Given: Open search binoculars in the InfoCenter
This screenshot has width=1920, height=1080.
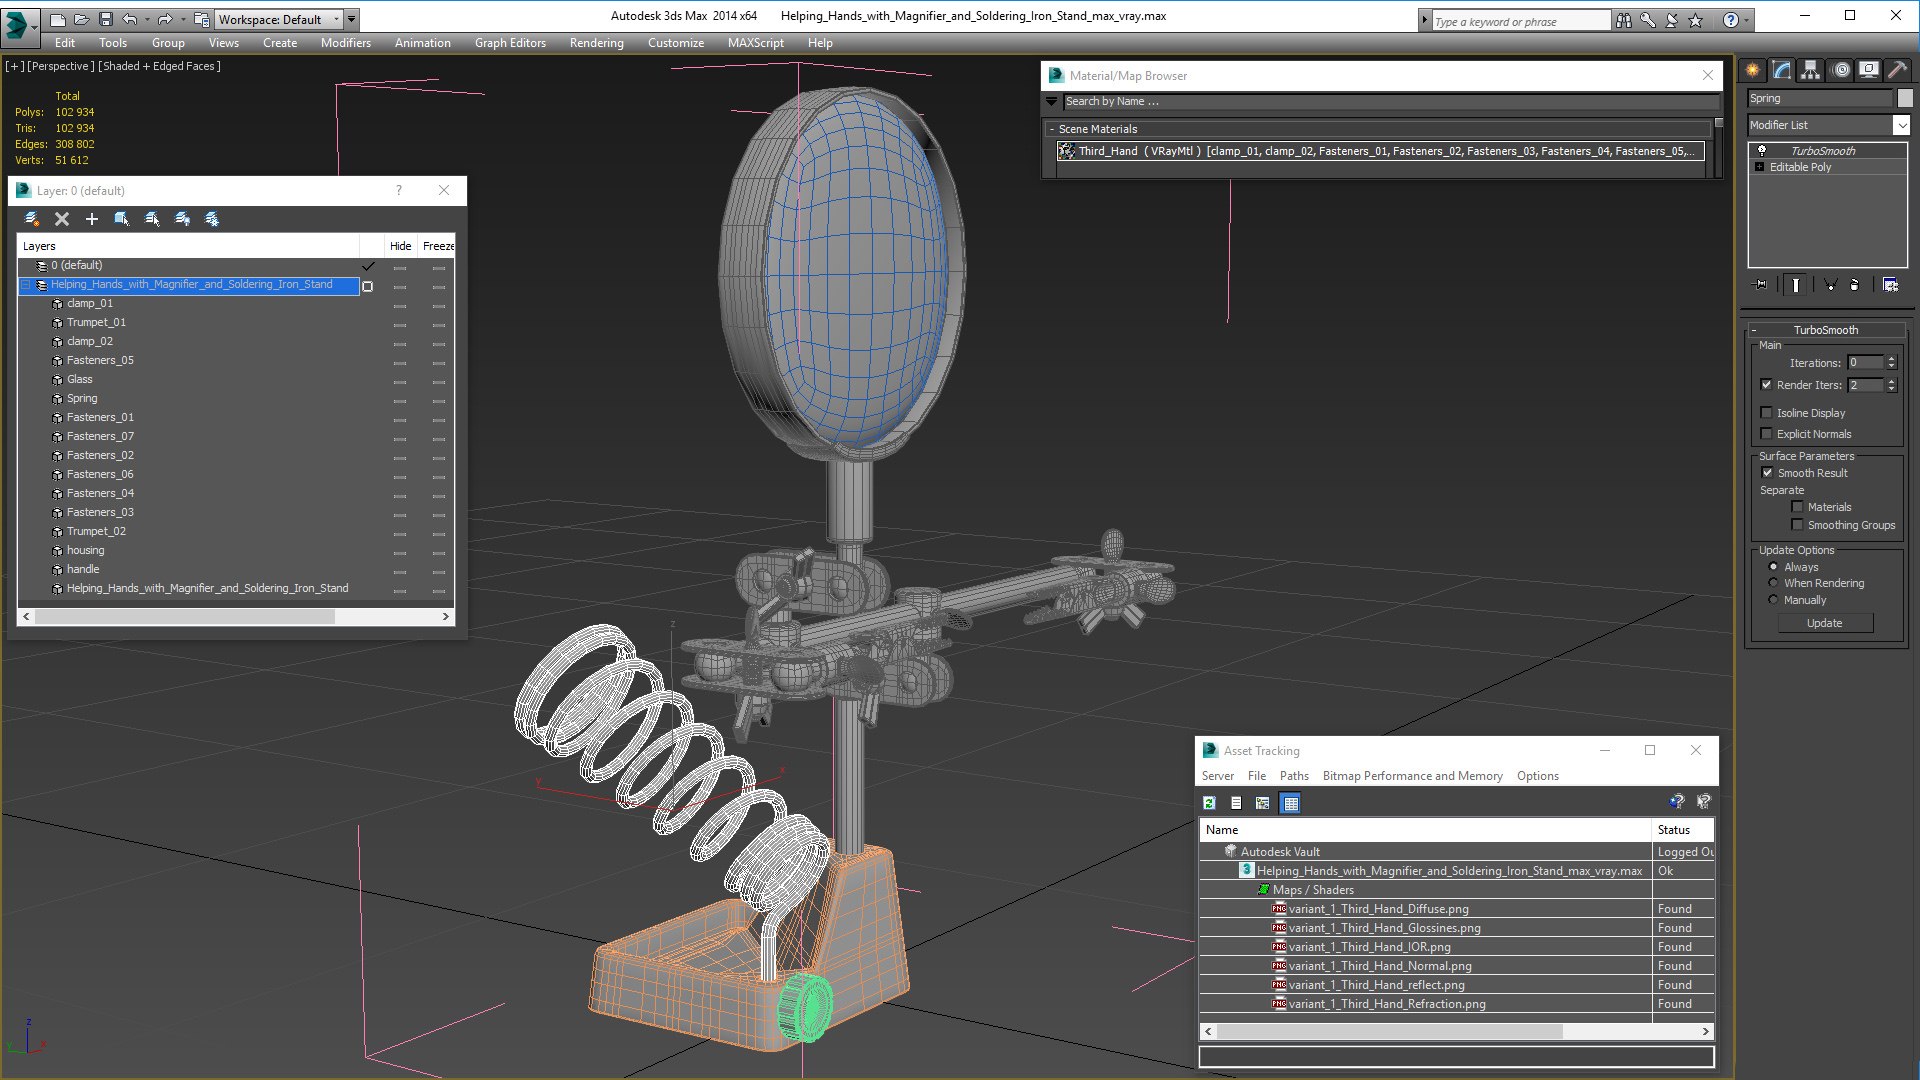Looking at the screenshot, I should click(x=1624, y=20).
